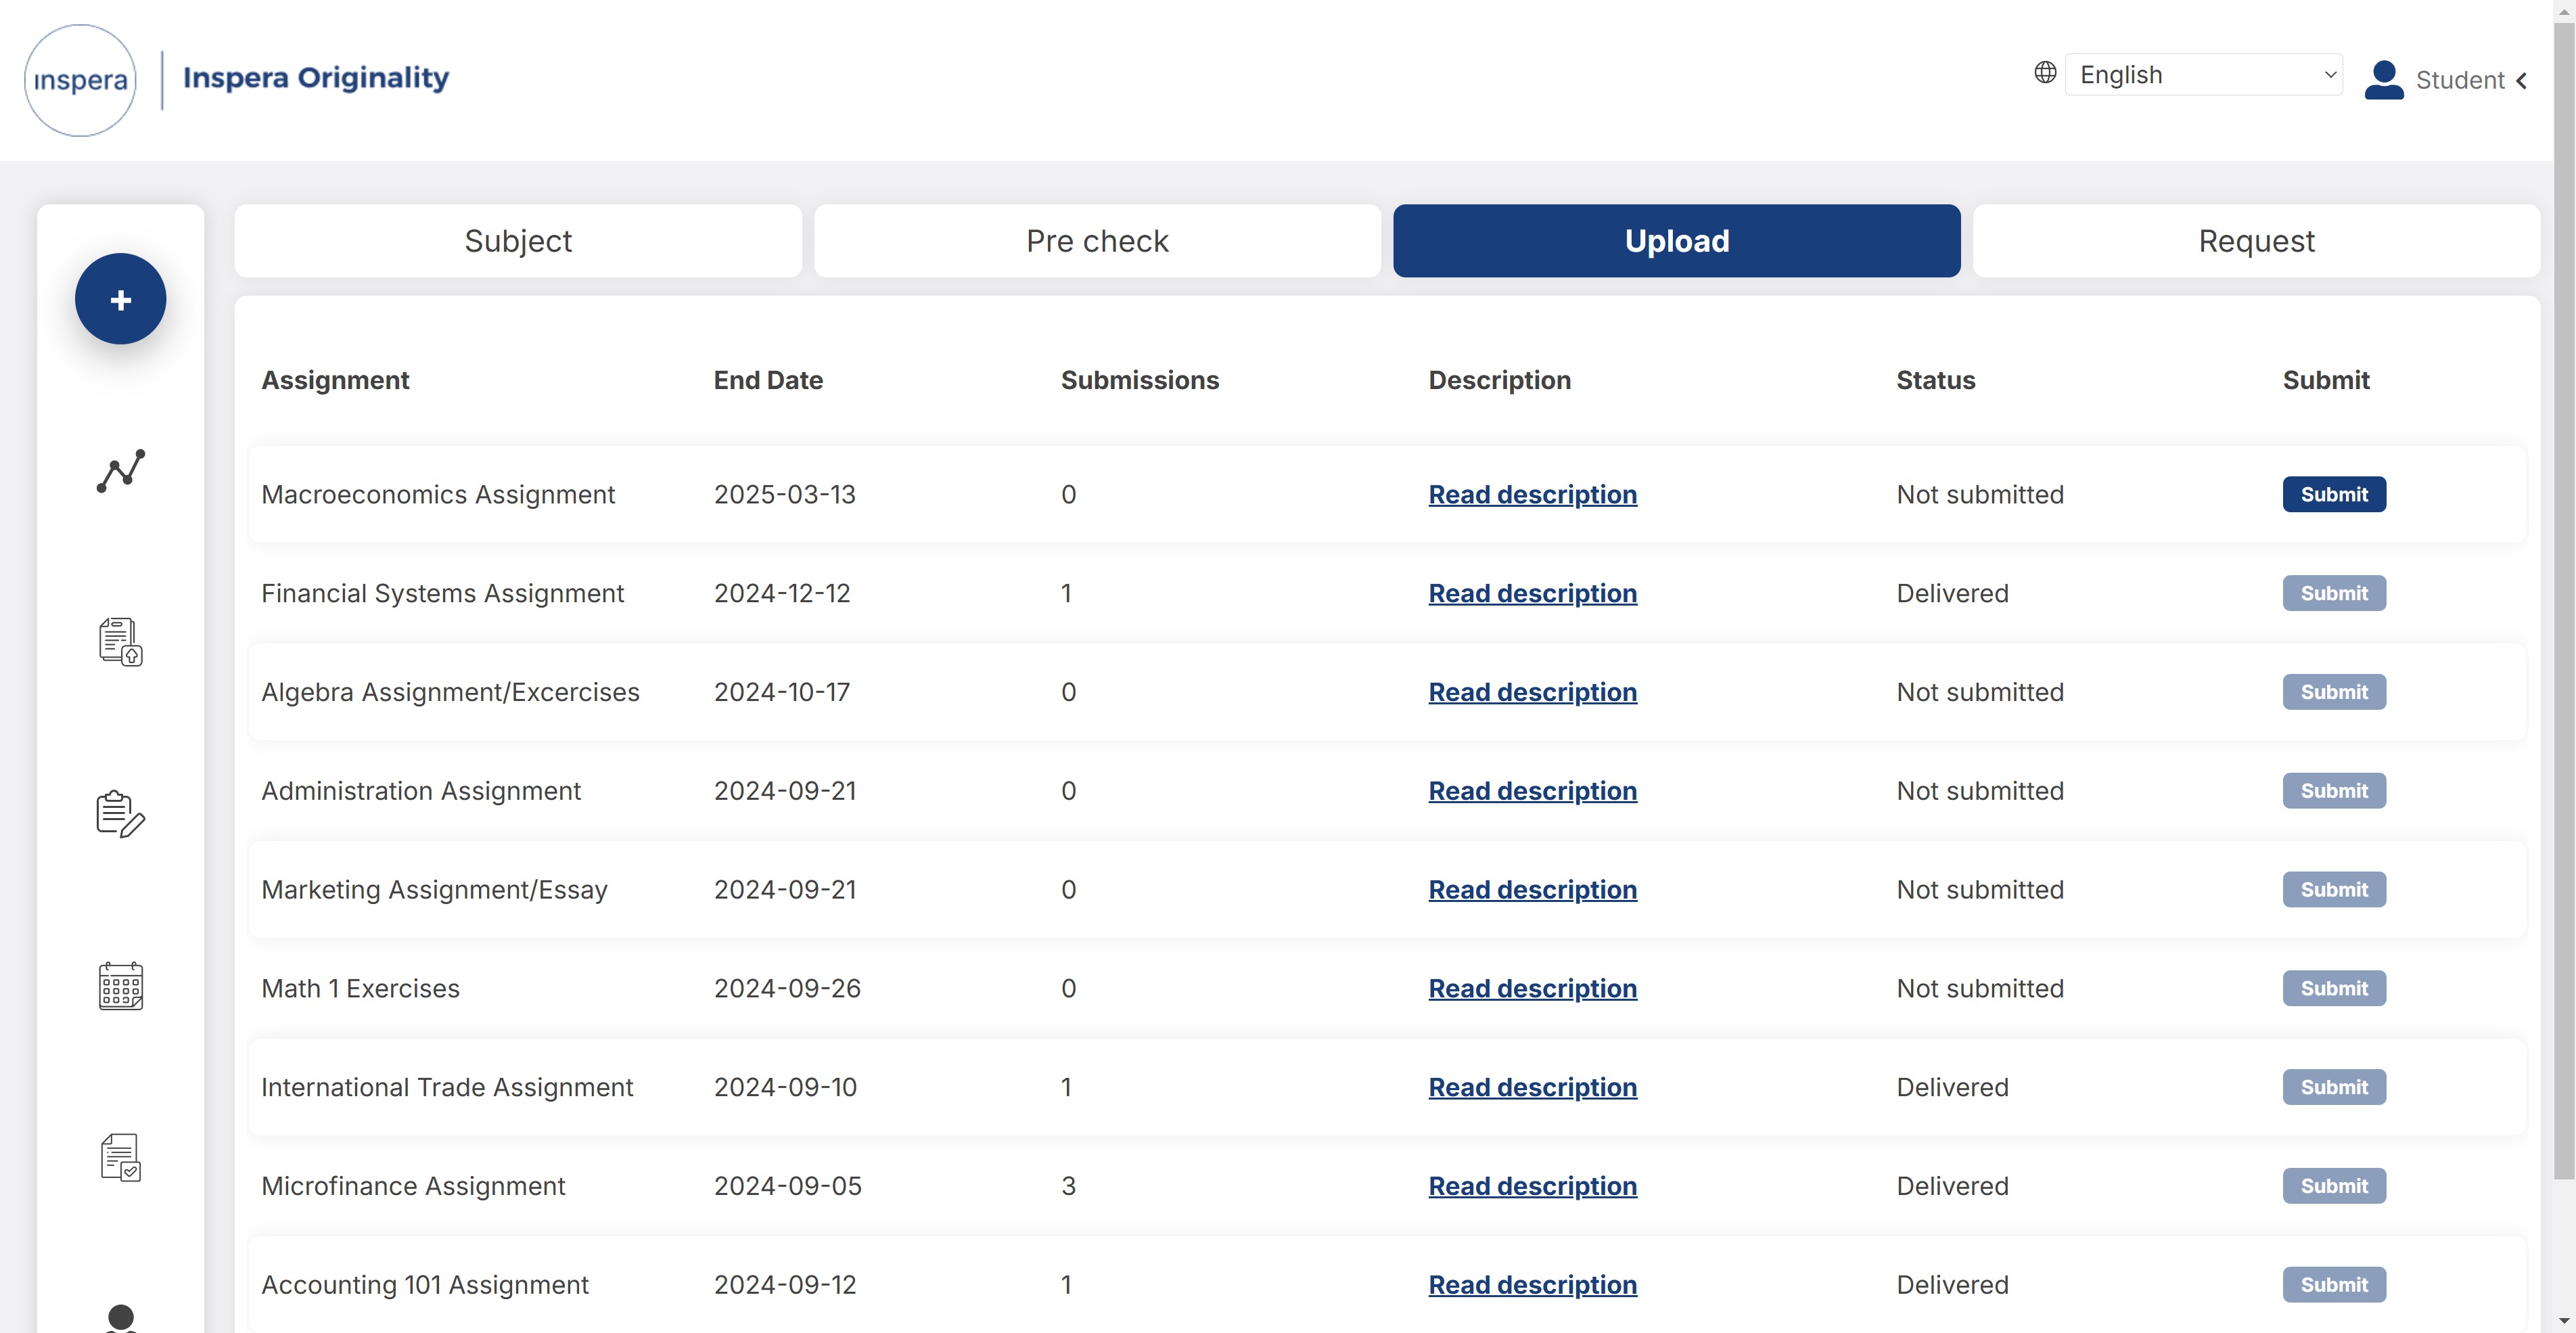Click the Inspera circular logo
Viewport: 2576px width, 1333px height.
(80, 80)
